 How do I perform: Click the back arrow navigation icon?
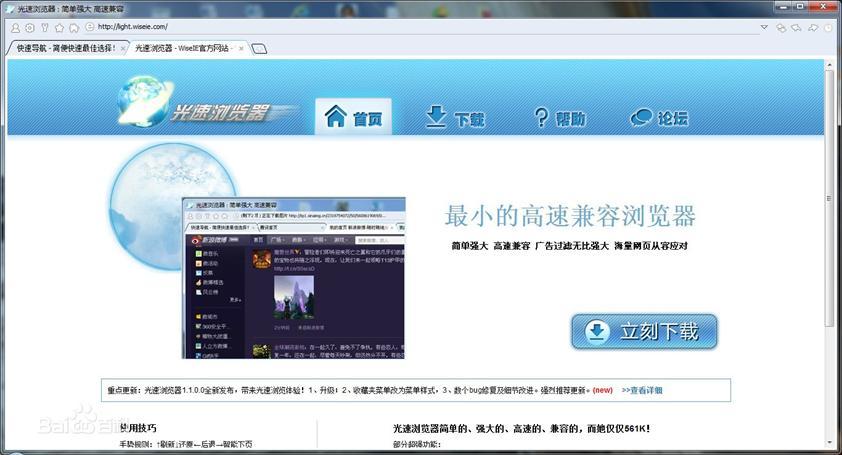tap(796, 27)
